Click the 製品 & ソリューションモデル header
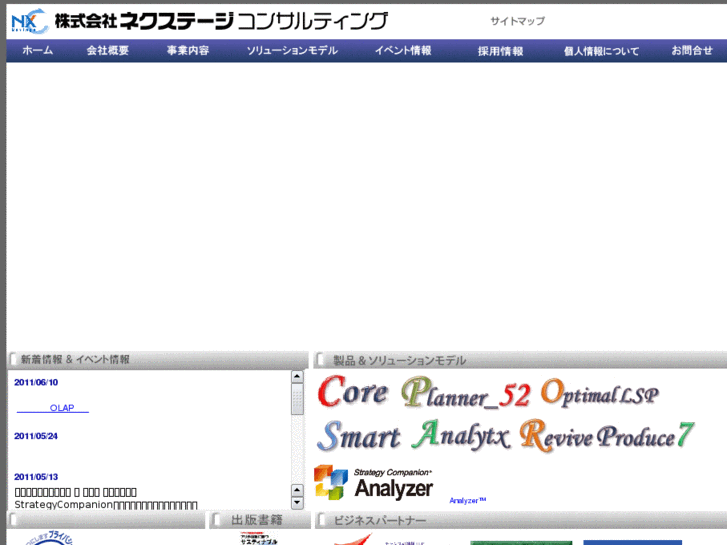Screen dimensions: 727x545 (x=520, y=360)
